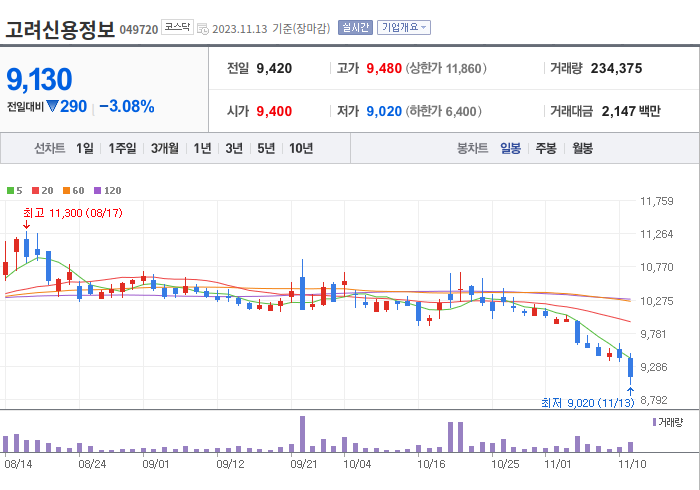Switch to 주봉 candlestick chart
The height and width of the screenshot is (490, 700).
click(x=546, y=148)
